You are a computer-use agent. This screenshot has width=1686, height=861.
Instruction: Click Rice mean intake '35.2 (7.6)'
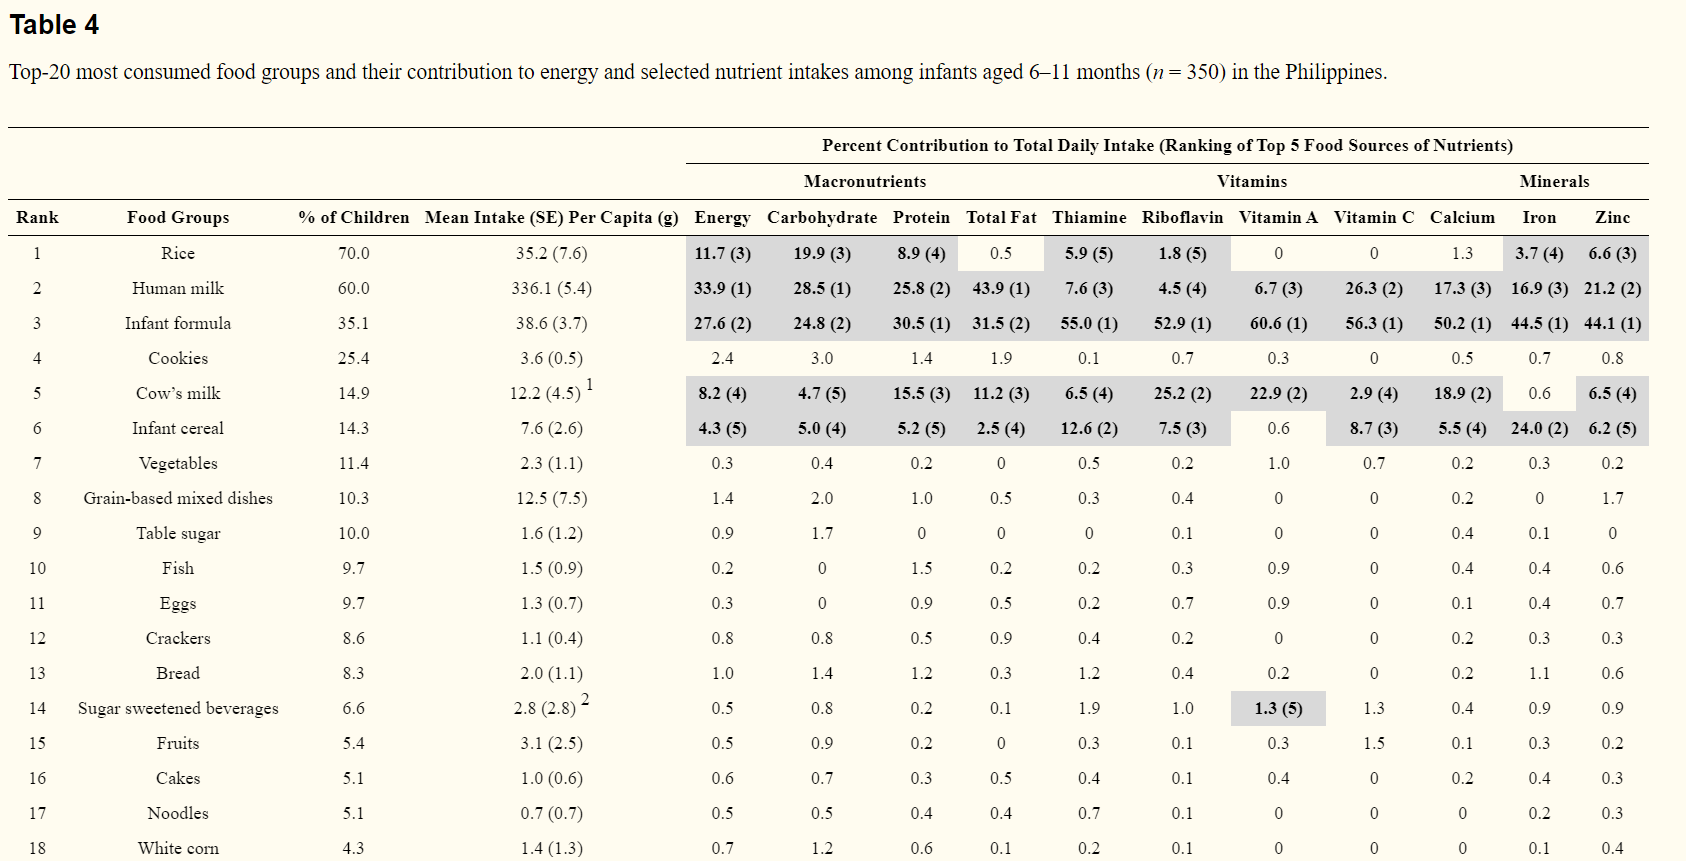552,254
